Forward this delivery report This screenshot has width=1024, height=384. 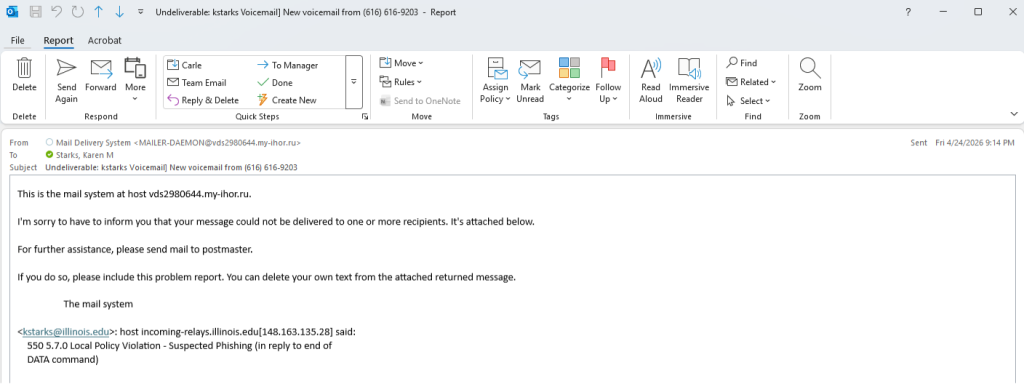tap(101, 75)
